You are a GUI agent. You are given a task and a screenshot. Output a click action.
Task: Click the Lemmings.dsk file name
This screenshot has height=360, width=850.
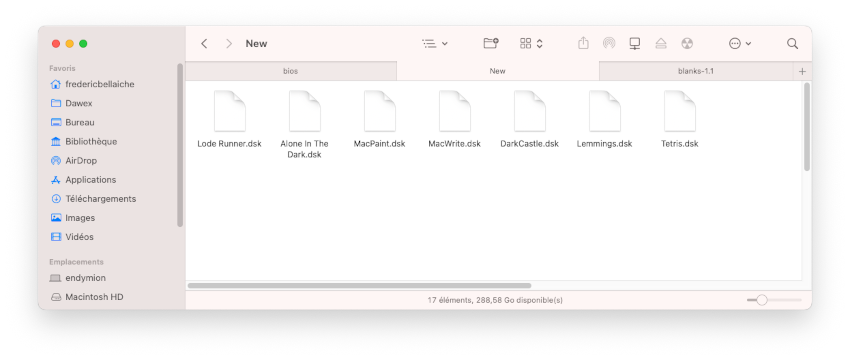point(604,144)
